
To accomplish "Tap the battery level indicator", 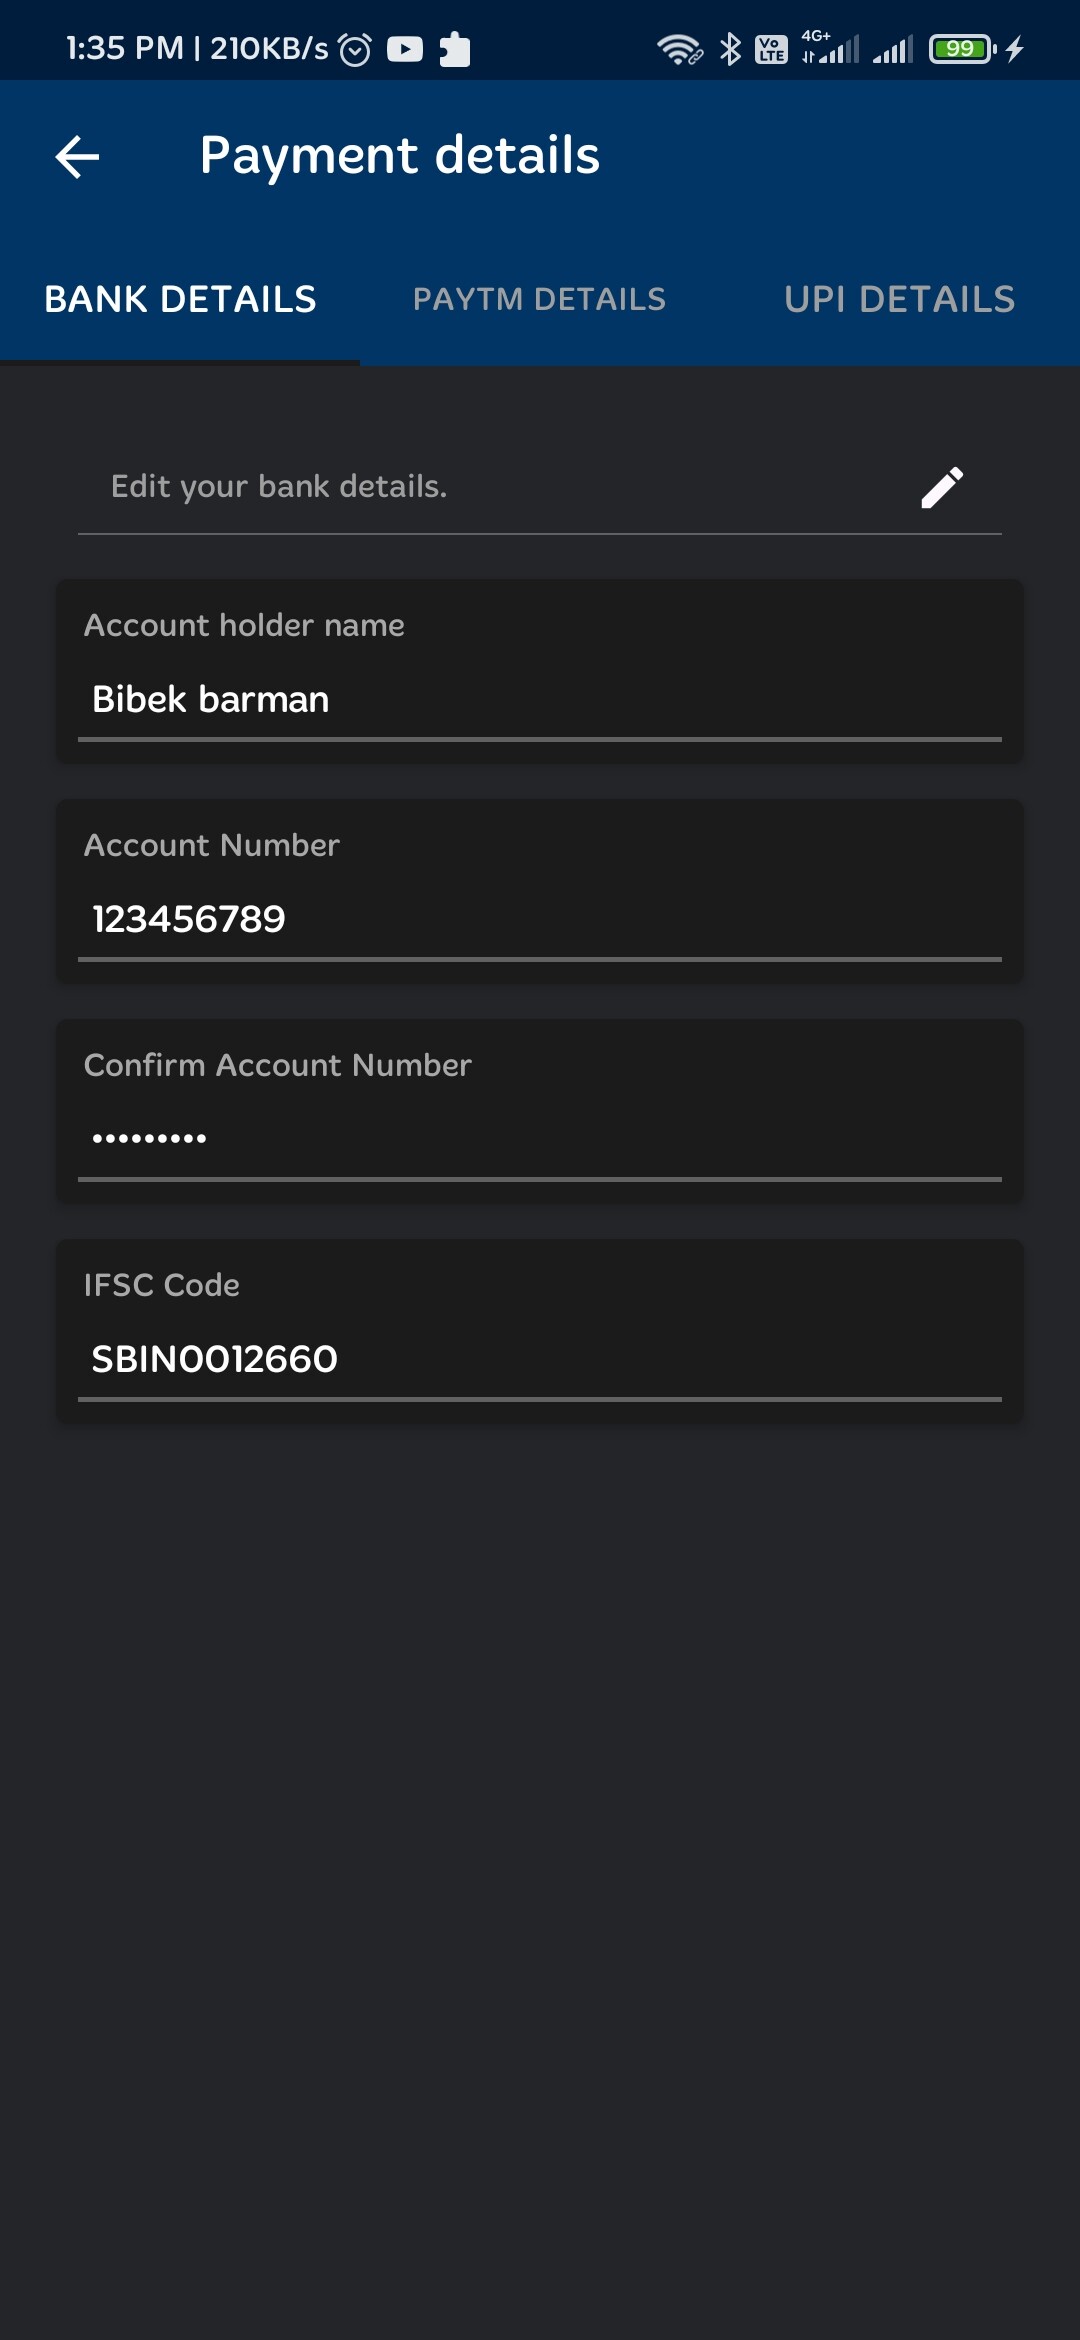I will [x=962, y=49].
